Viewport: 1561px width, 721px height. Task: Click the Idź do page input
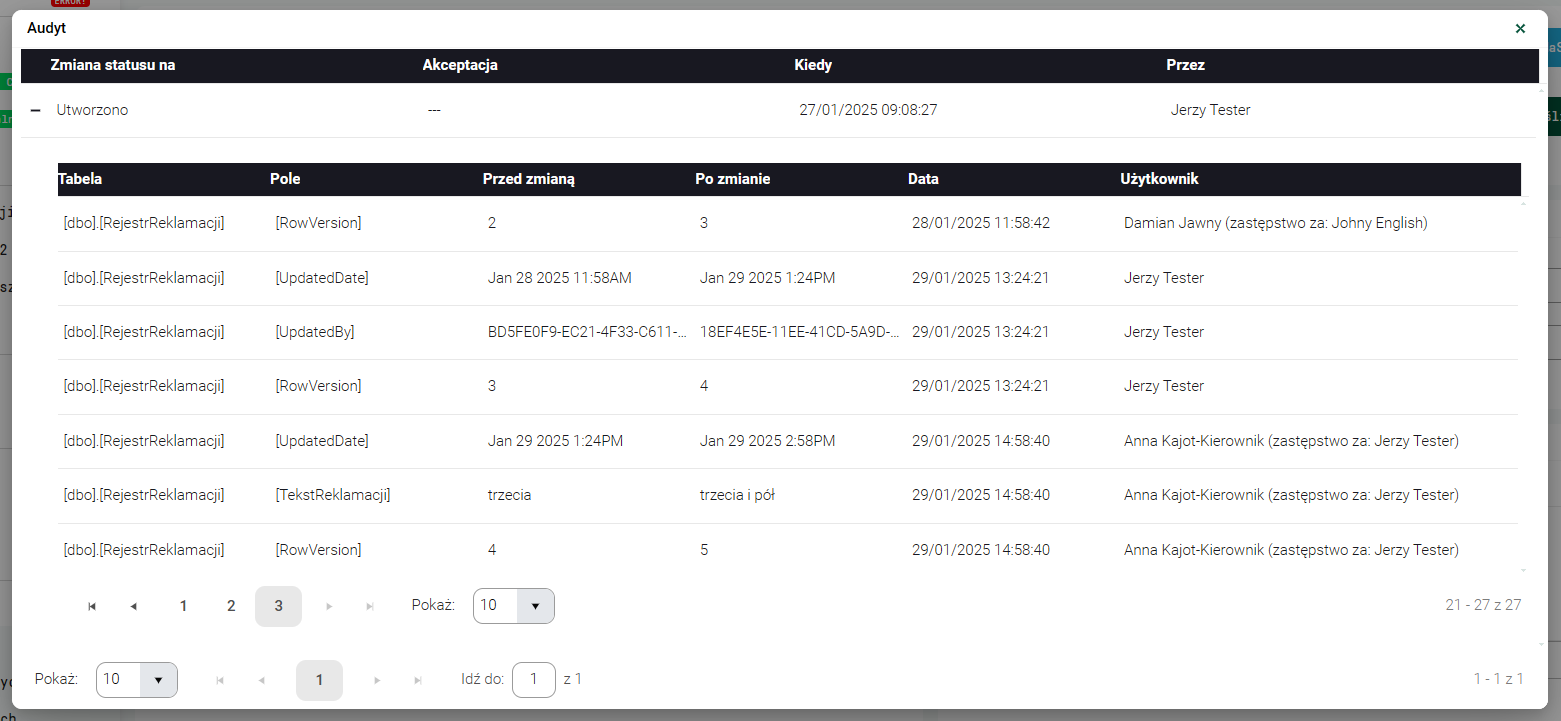(x=533, y=680)
